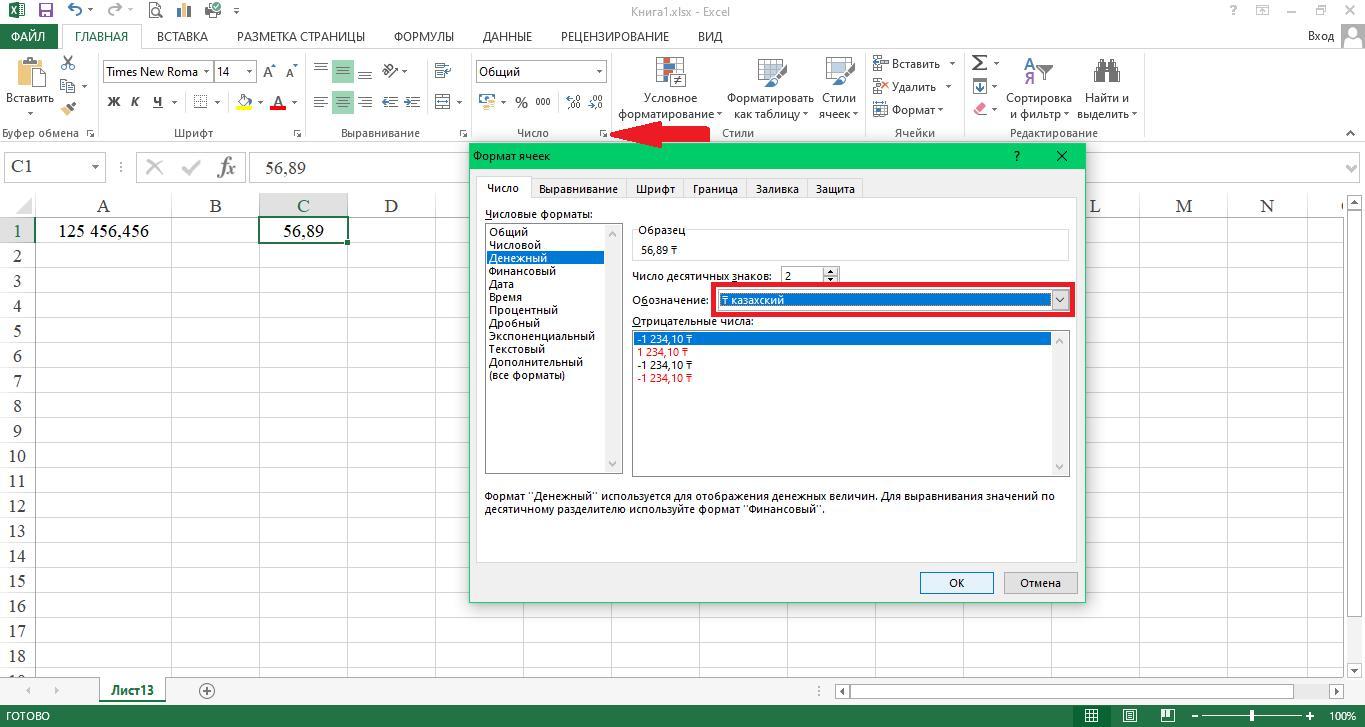Toggle center horizontal alignment

(343, 102)
